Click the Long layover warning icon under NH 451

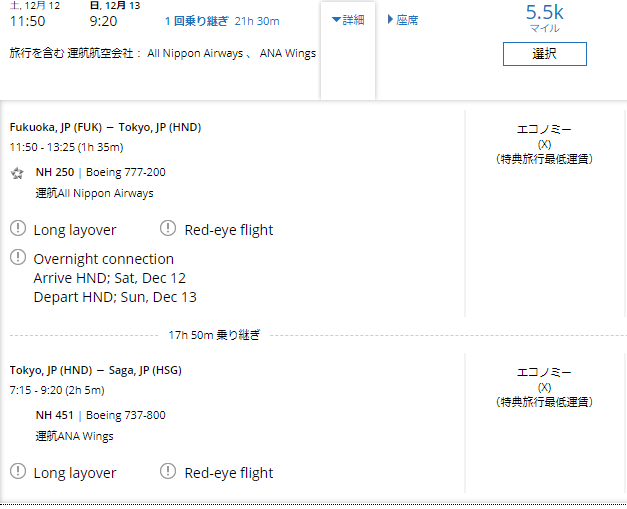click(18, 471)
